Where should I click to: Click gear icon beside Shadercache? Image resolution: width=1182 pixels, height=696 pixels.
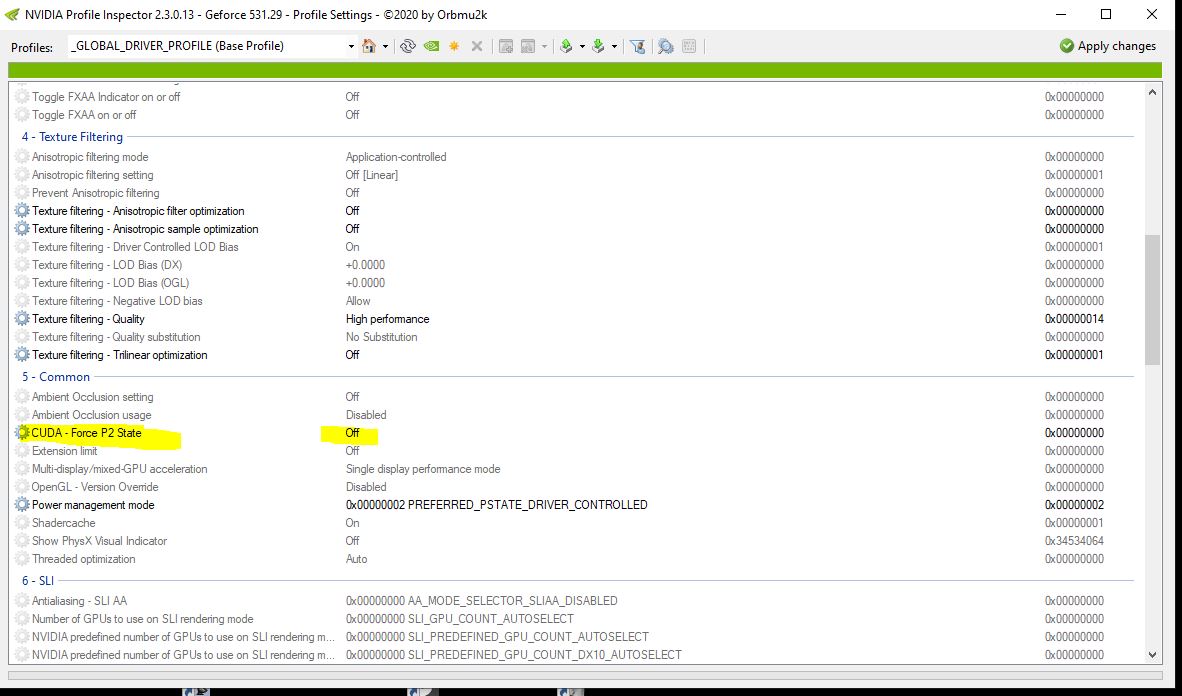(23, 523)
